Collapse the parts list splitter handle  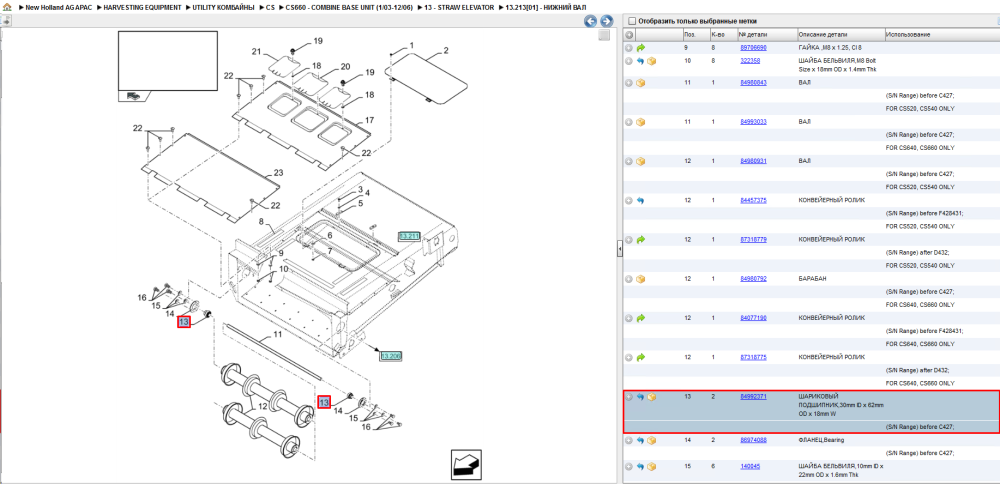(619, 249)
